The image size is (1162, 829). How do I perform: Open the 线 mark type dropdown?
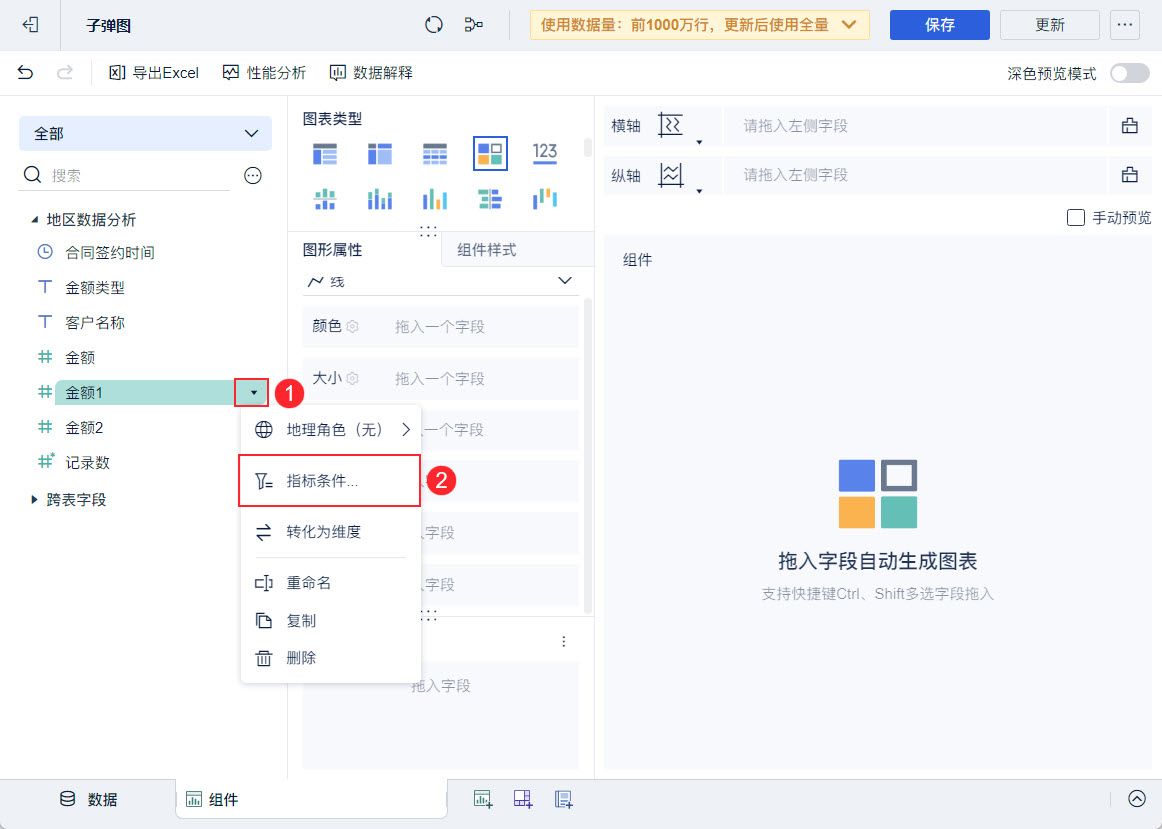(441, 282)
